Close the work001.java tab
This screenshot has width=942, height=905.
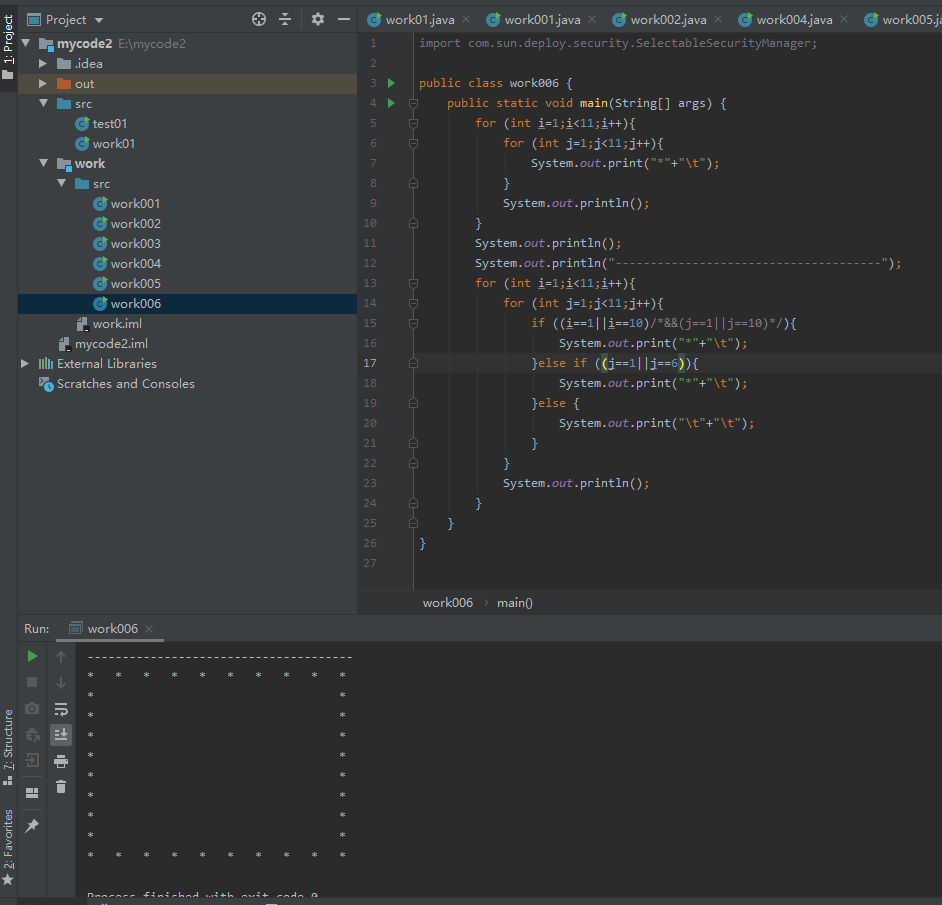(592, 20)
